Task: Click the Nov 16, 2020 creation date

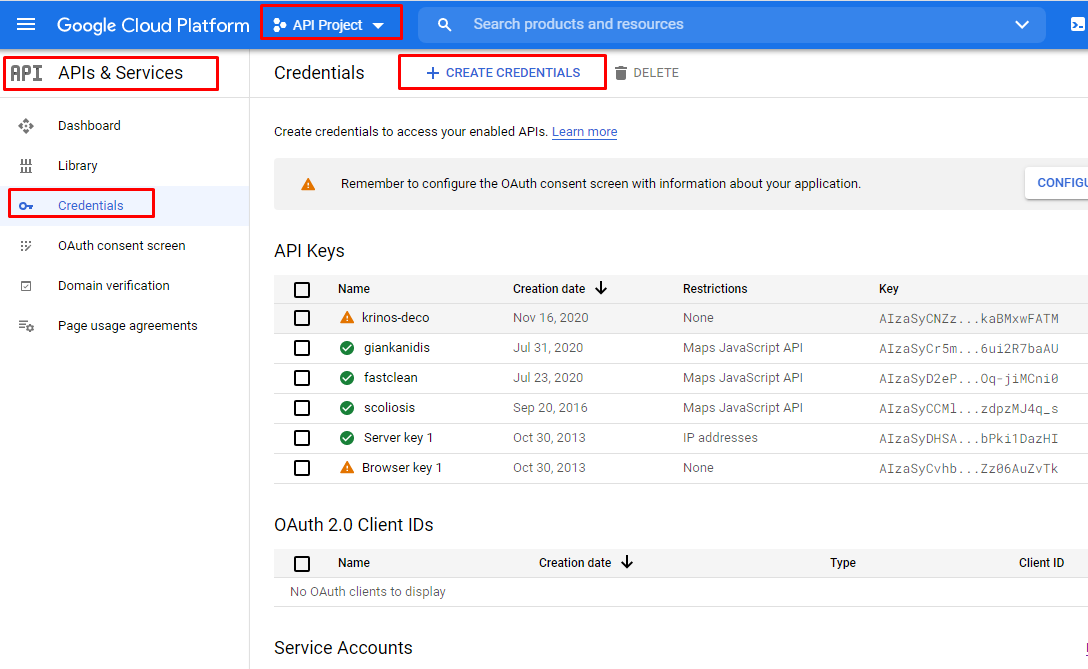Action: (x=550, y=318)
